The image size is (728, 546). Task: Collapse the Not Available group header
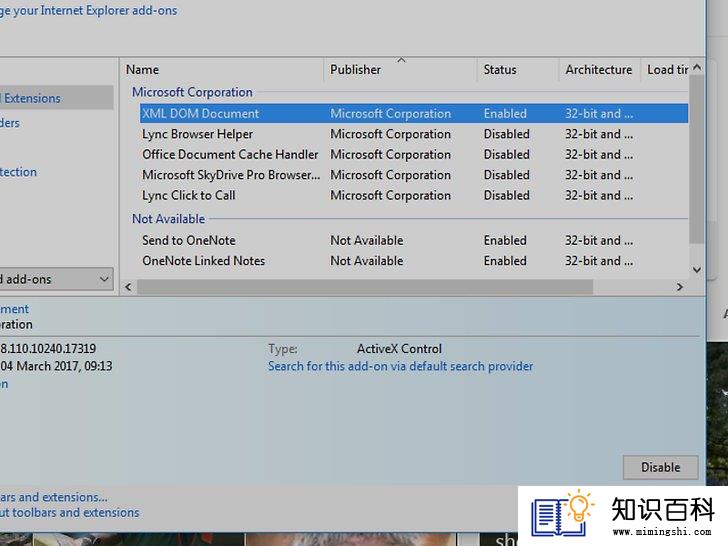tap(169, 219)
